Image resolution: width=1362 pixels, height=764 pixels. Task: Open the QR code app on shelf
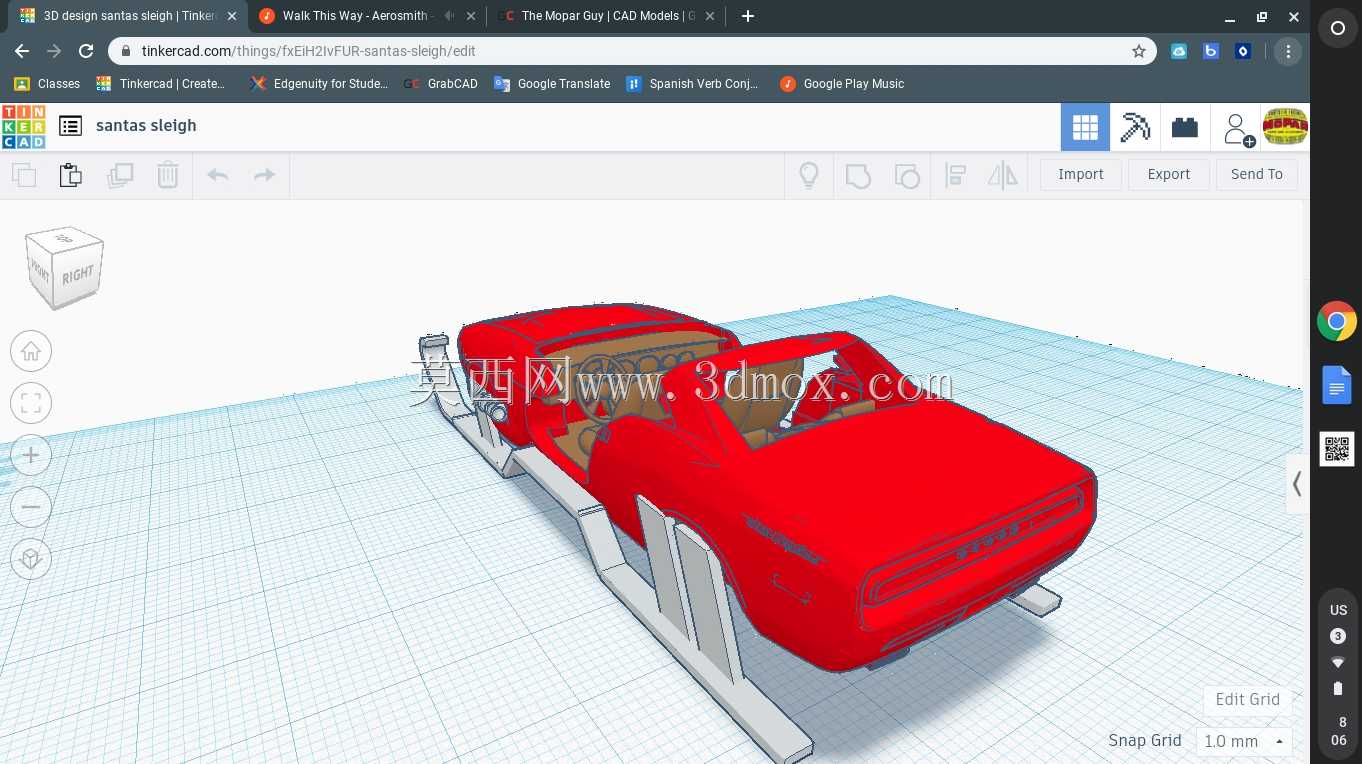tap(1337, 449)
